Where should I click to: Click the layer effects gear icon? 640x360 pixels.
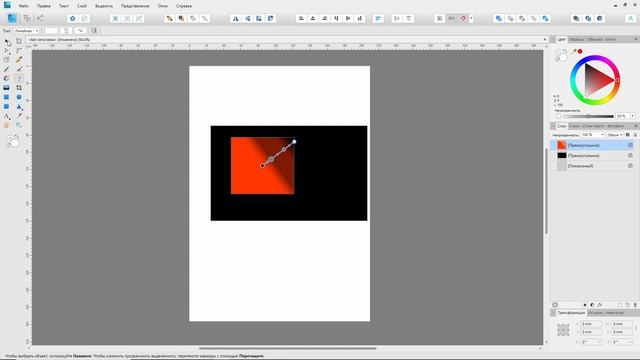pos(628,135)
